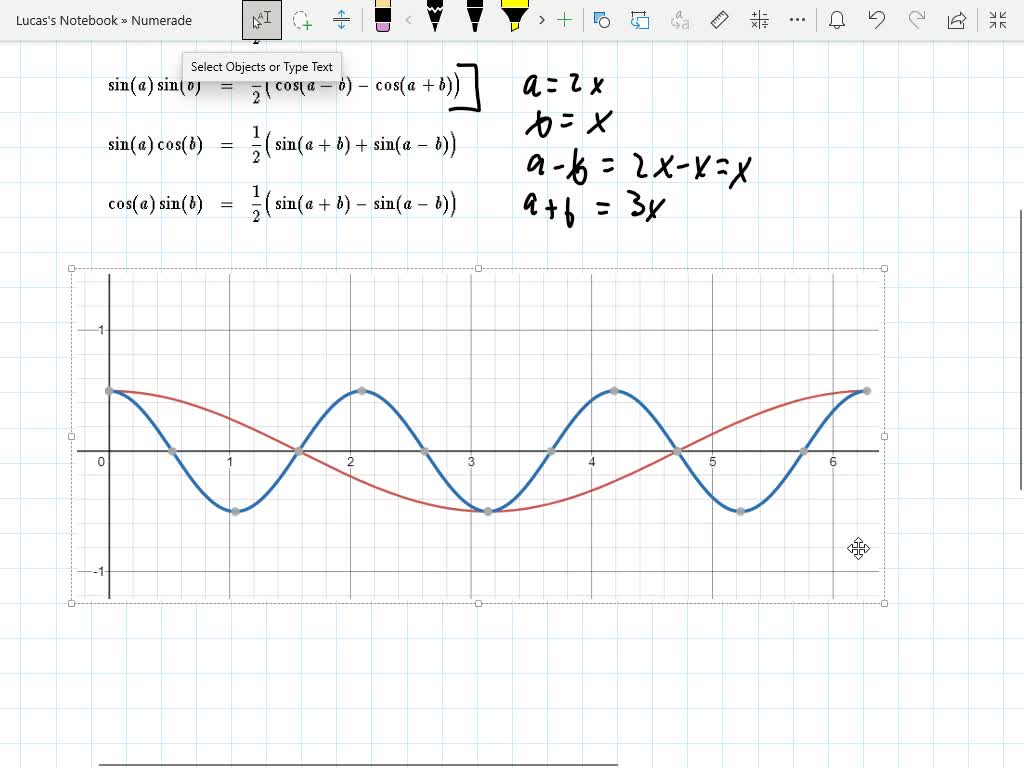The width and height of the screenshot is (1024, 768).
Task: Select the second black pen swatch
Action: click(x=473, y=18)
